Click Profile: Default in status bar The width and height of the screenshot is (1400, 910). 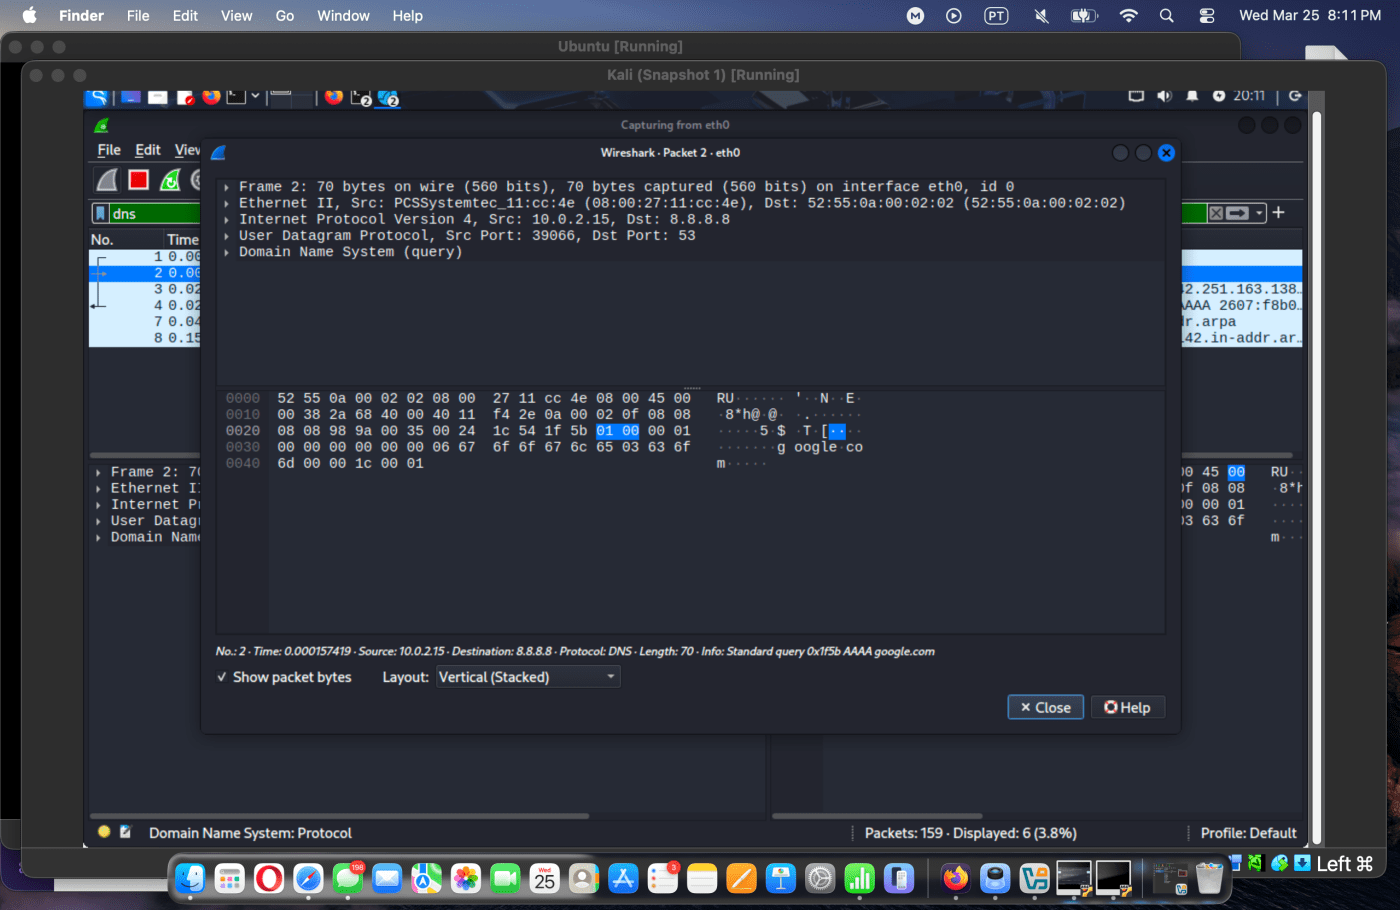point(1248,833)
